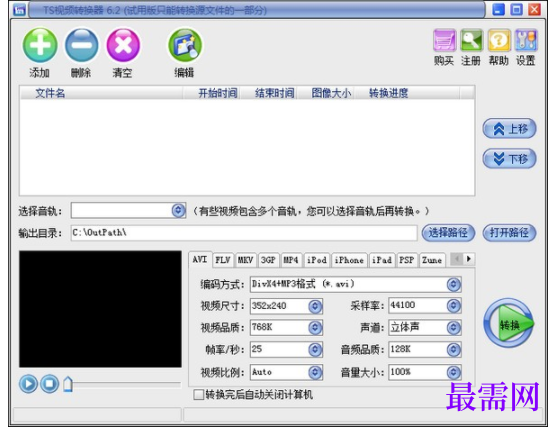Click the pink Clear (清空) list icon

[123, 45]
